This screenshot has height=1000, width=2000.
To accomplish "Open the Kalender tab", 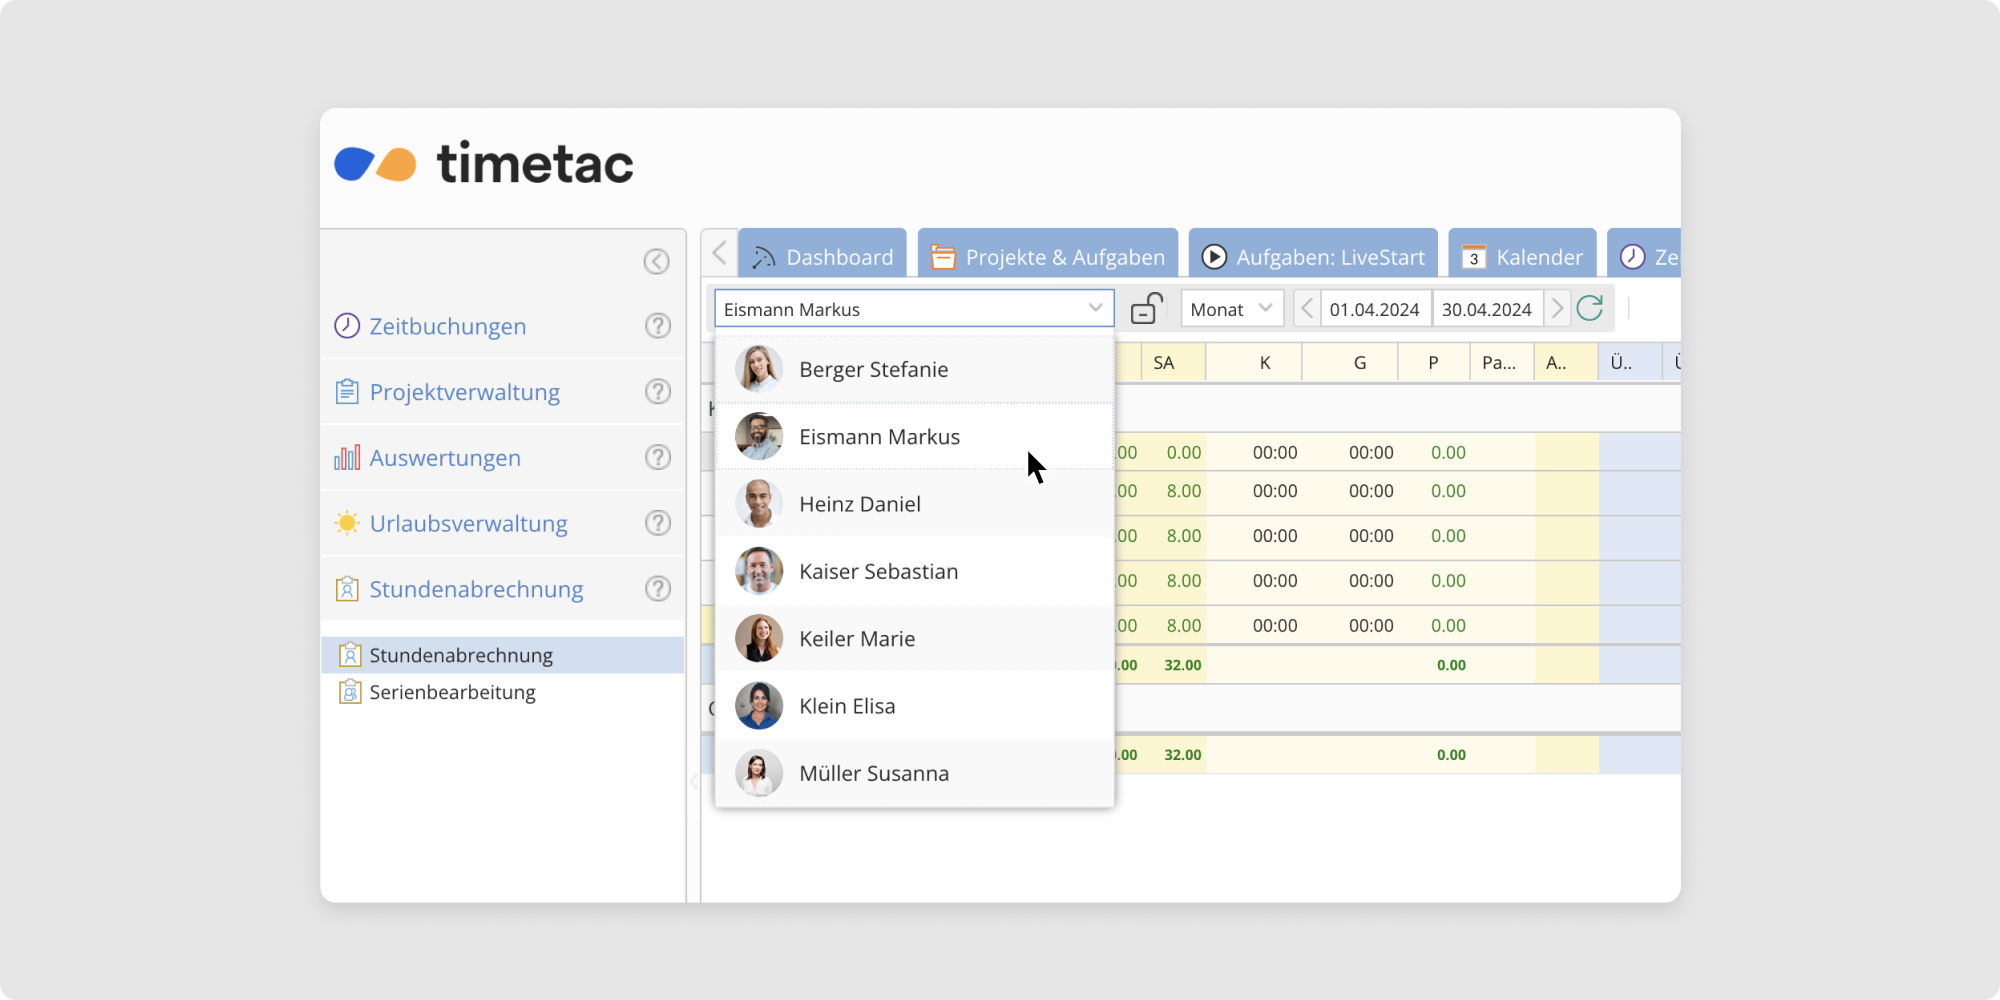I will 1522,257.
